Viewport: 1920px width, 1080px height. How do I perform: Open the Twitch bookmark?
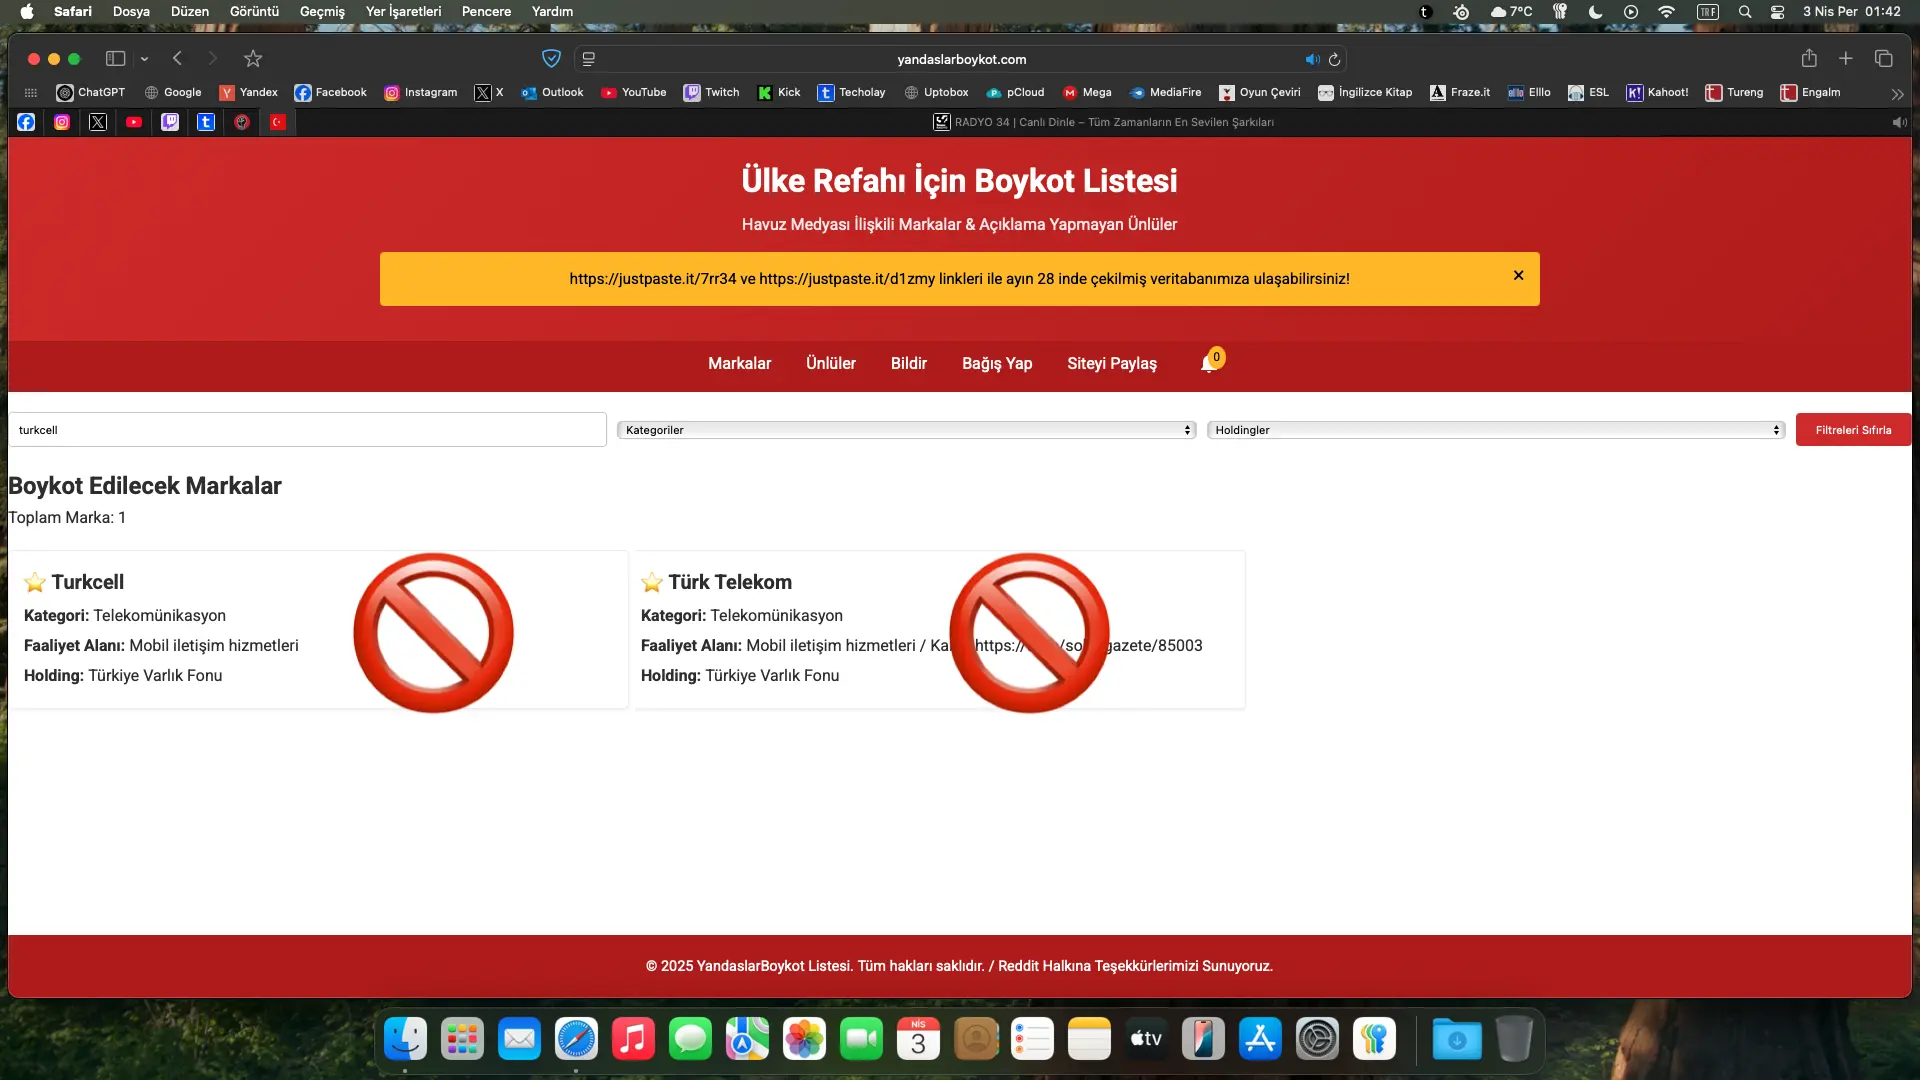711,92
